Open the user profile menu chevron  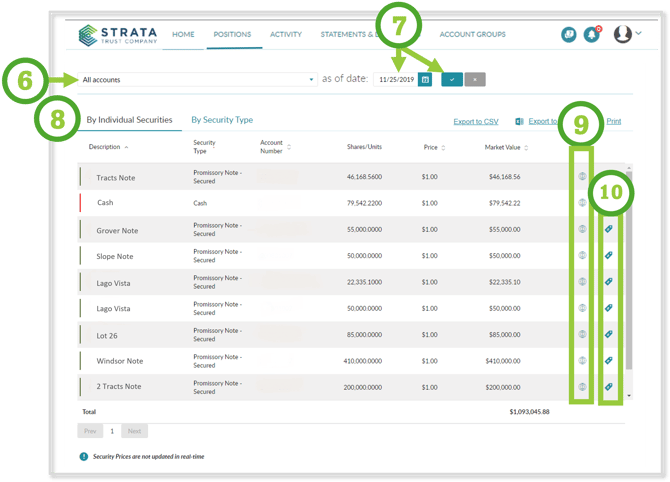click(x=638, y=34)
